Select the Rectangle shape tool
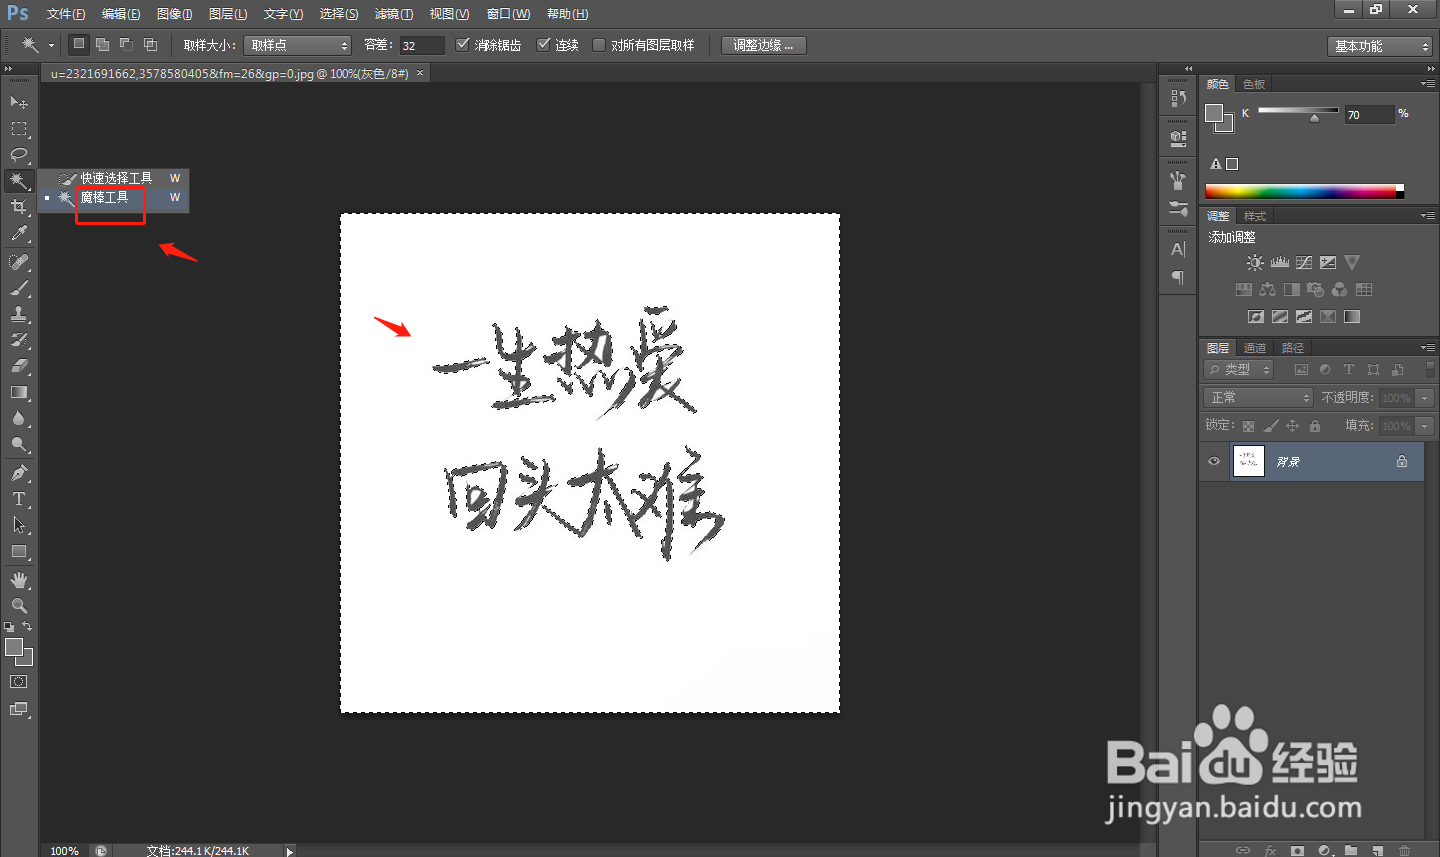The image size is (1440, 857). [19, 551]
